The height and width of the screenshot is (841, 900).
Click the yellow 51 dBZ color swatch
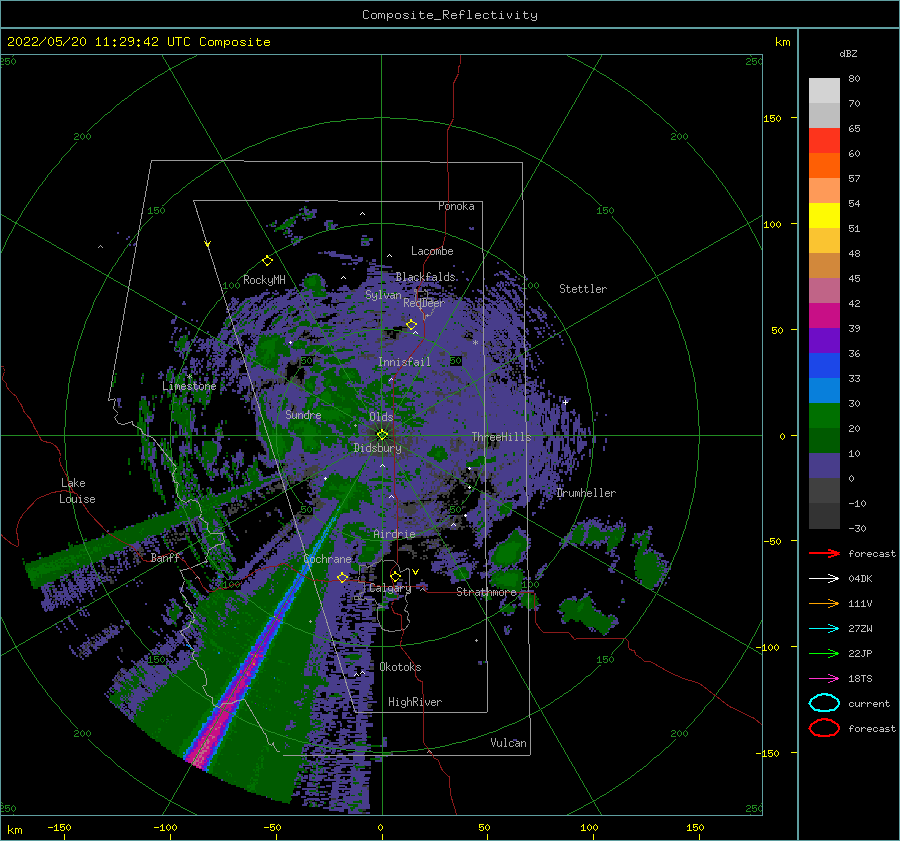coord(824,216)
